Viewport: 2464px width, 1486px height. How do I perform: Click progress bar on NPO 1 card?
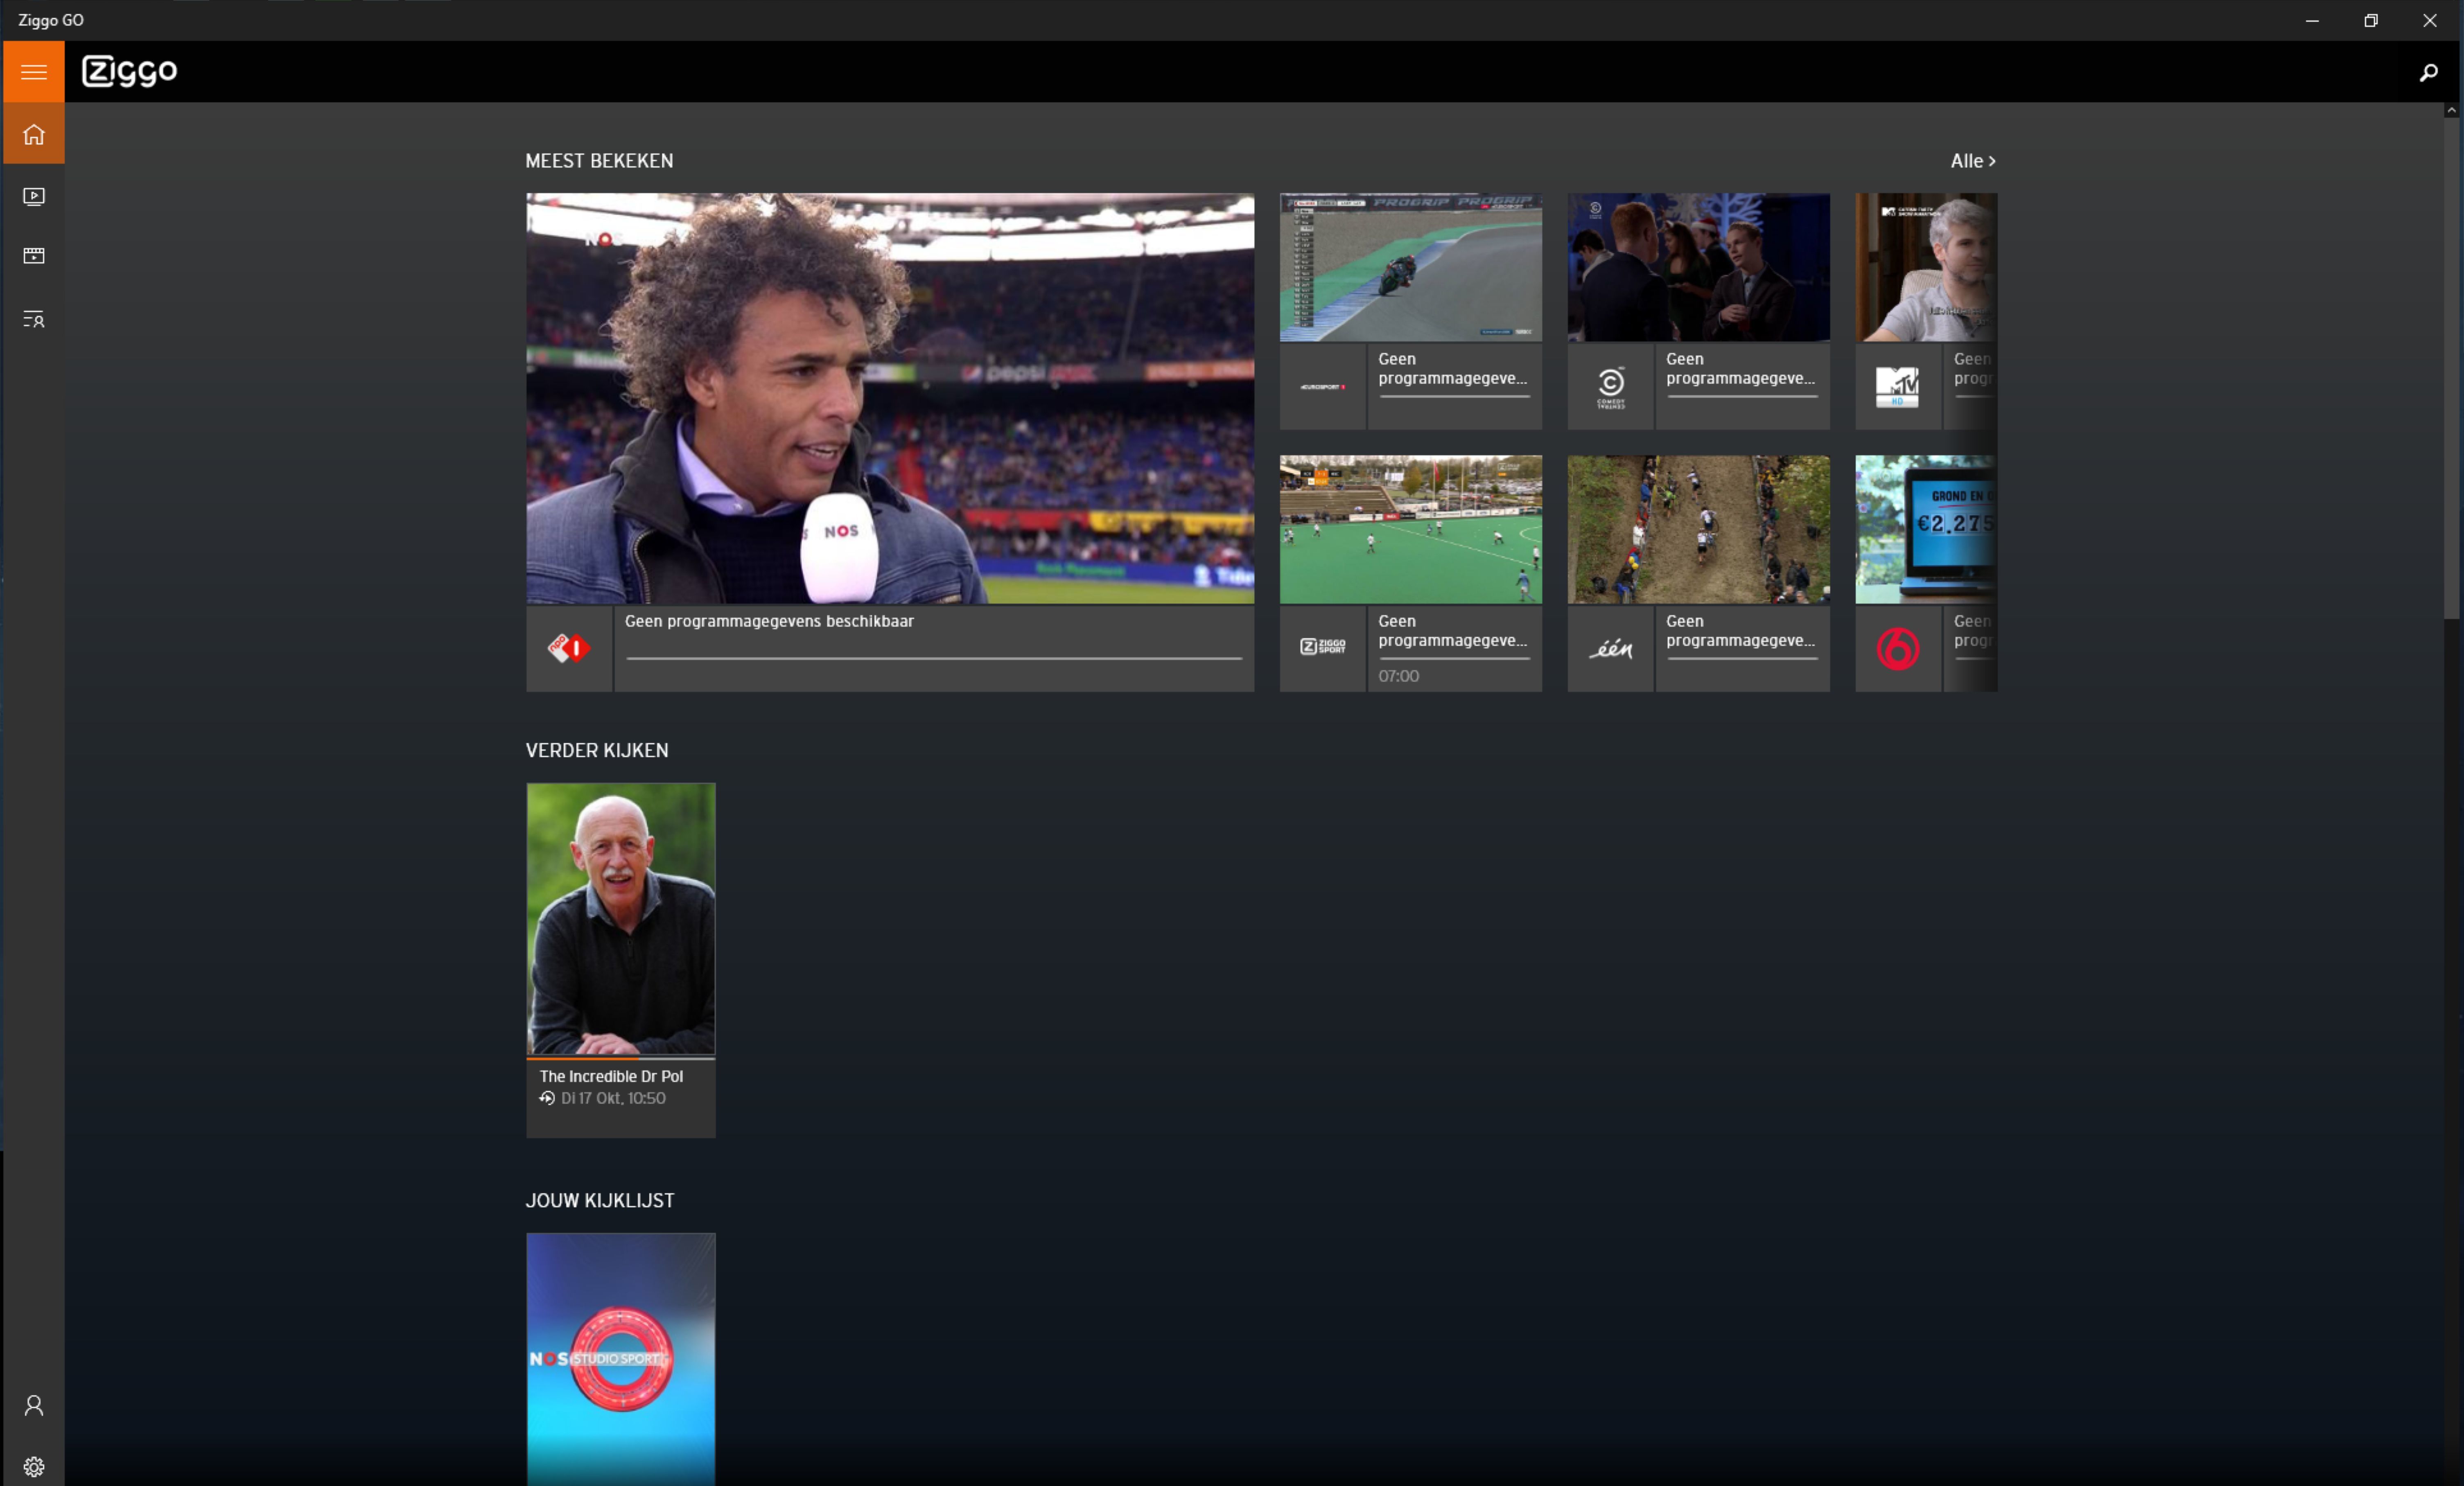click(934, 658)
